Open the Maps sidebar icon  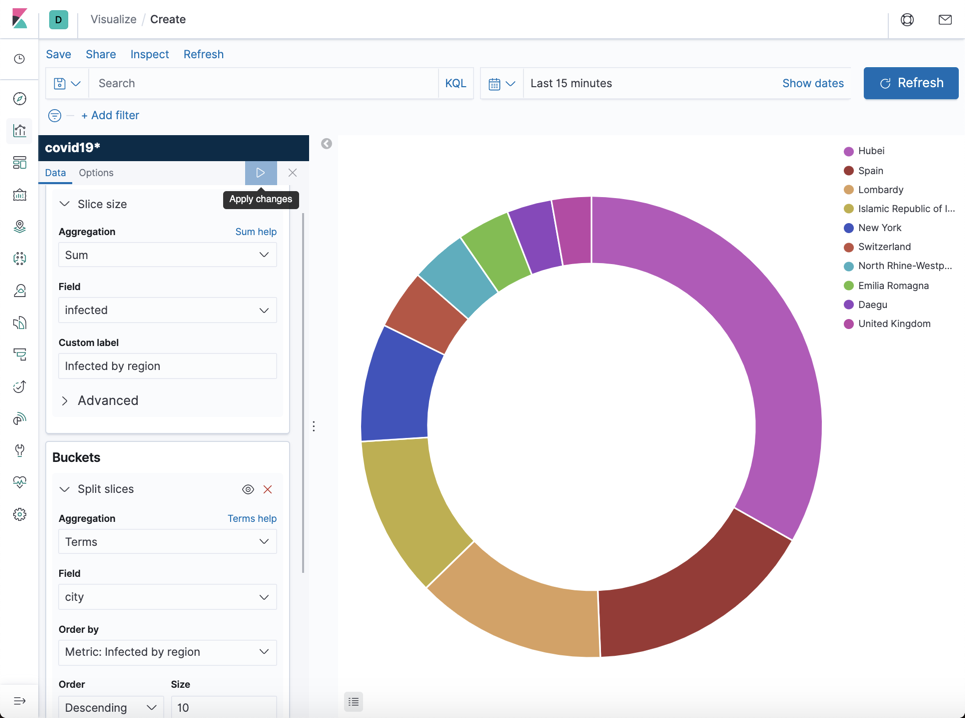pos(20,226)
